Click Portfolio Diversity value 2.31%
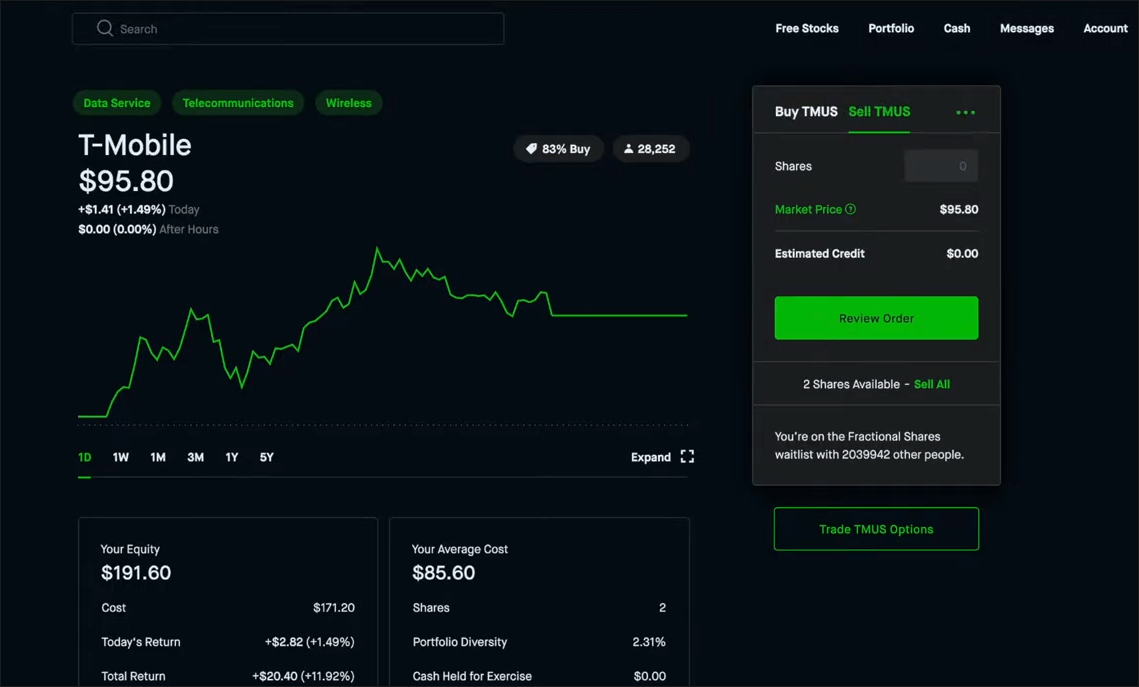 click(x=649, y=642)
